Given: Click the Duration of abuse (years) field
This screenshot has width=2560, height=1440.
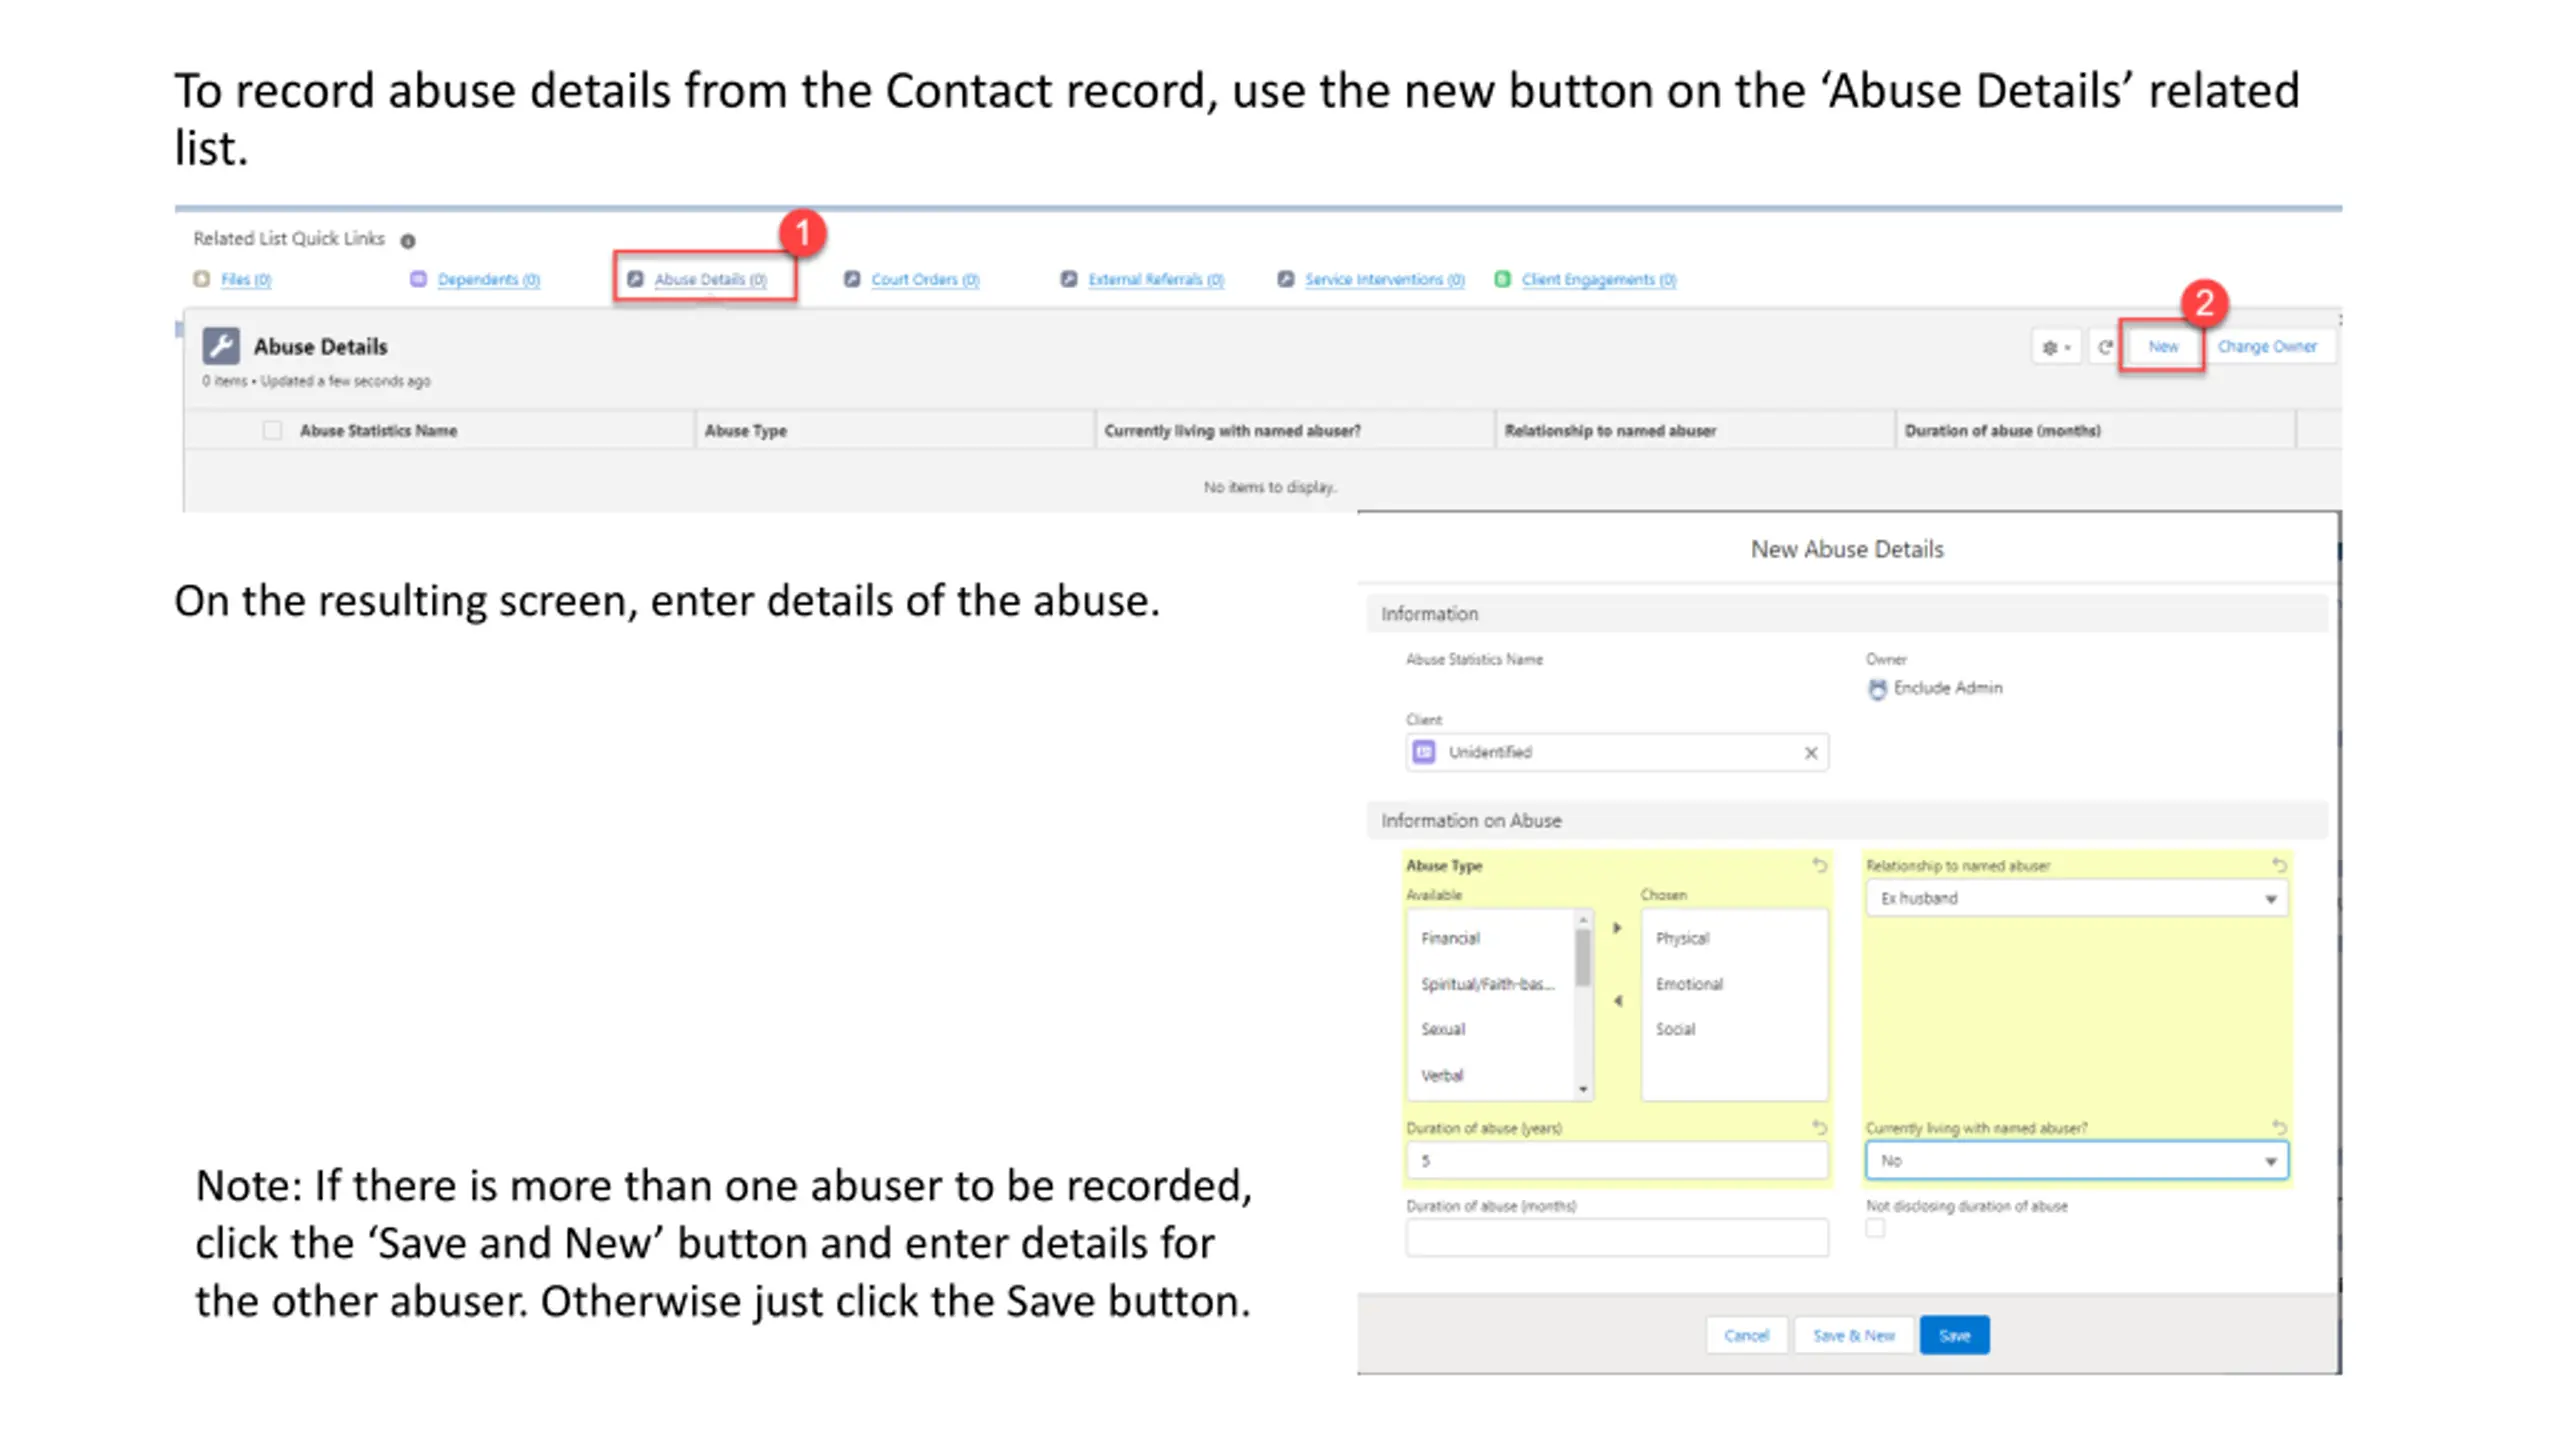Looking at the screenshot, I should click(x=1617, y=1161).
